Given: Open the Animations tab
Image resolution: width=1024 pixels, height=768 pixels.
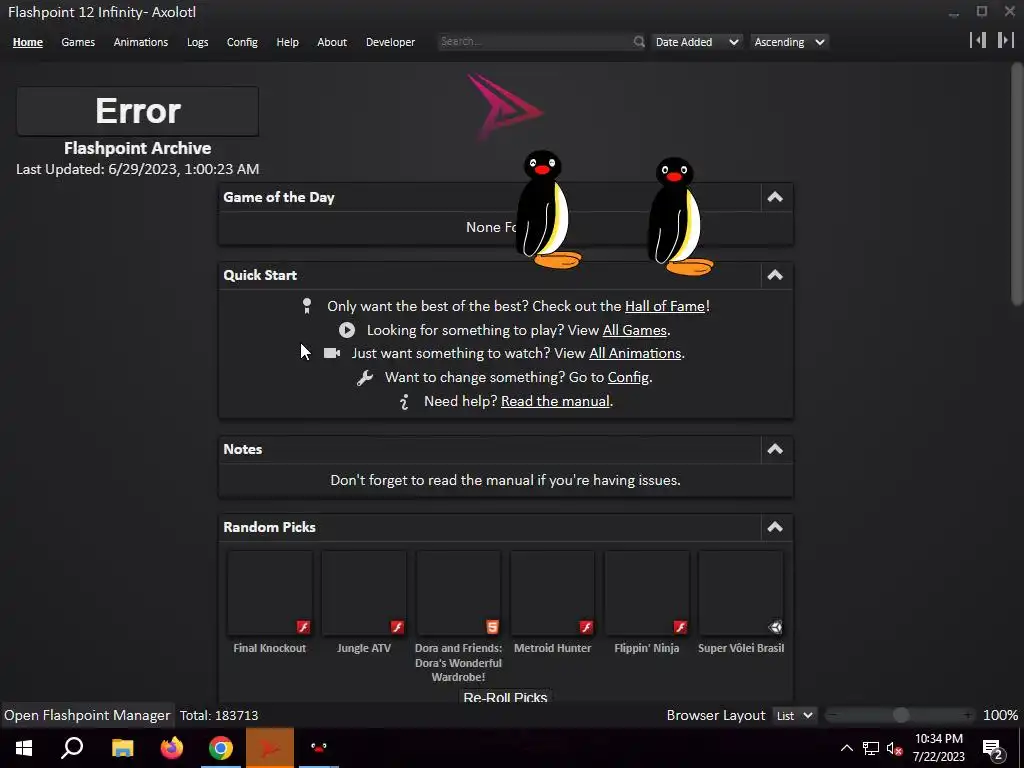Looking at the screenshot, I should 140,42.
